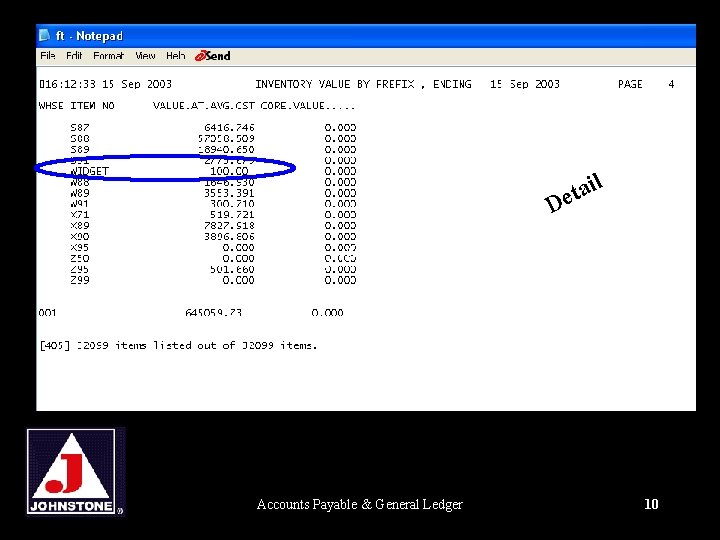The width and height of the screenshot is (720, 540).
Task: Select the WIDGET item row text
Action: point(90,171)
